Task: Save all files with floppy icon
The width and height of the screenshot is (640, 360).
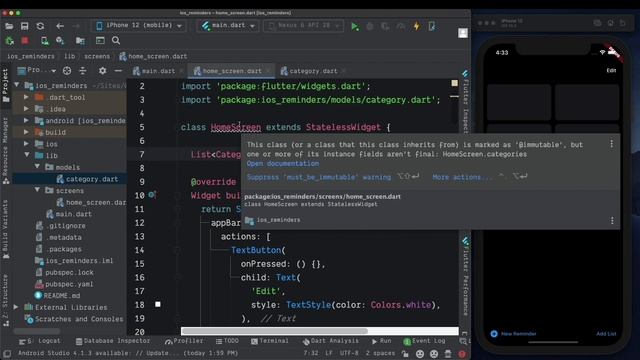Action: [24, 26]
